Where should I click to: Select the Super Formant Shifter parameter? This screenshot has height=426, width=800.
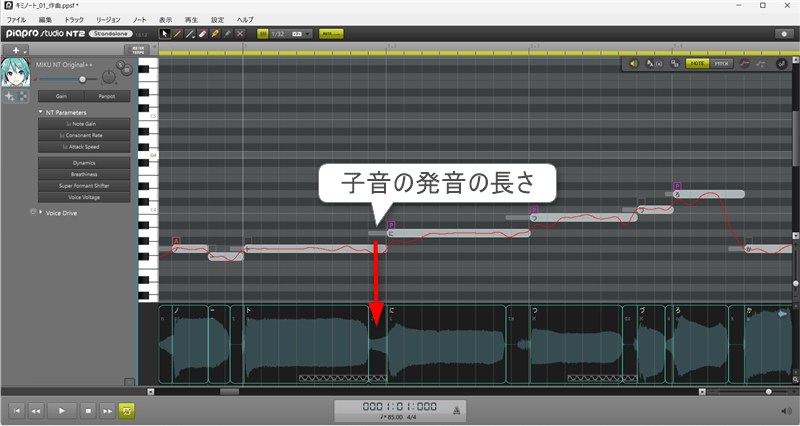point(84,186)
